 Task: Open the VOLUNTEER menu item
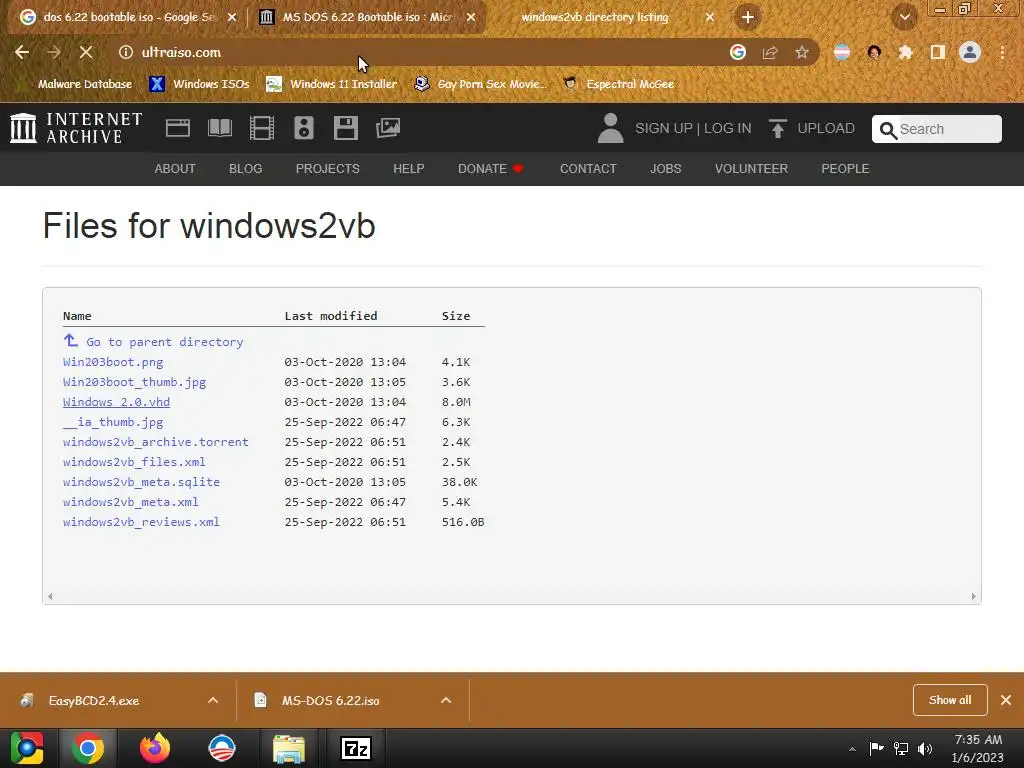751,168
